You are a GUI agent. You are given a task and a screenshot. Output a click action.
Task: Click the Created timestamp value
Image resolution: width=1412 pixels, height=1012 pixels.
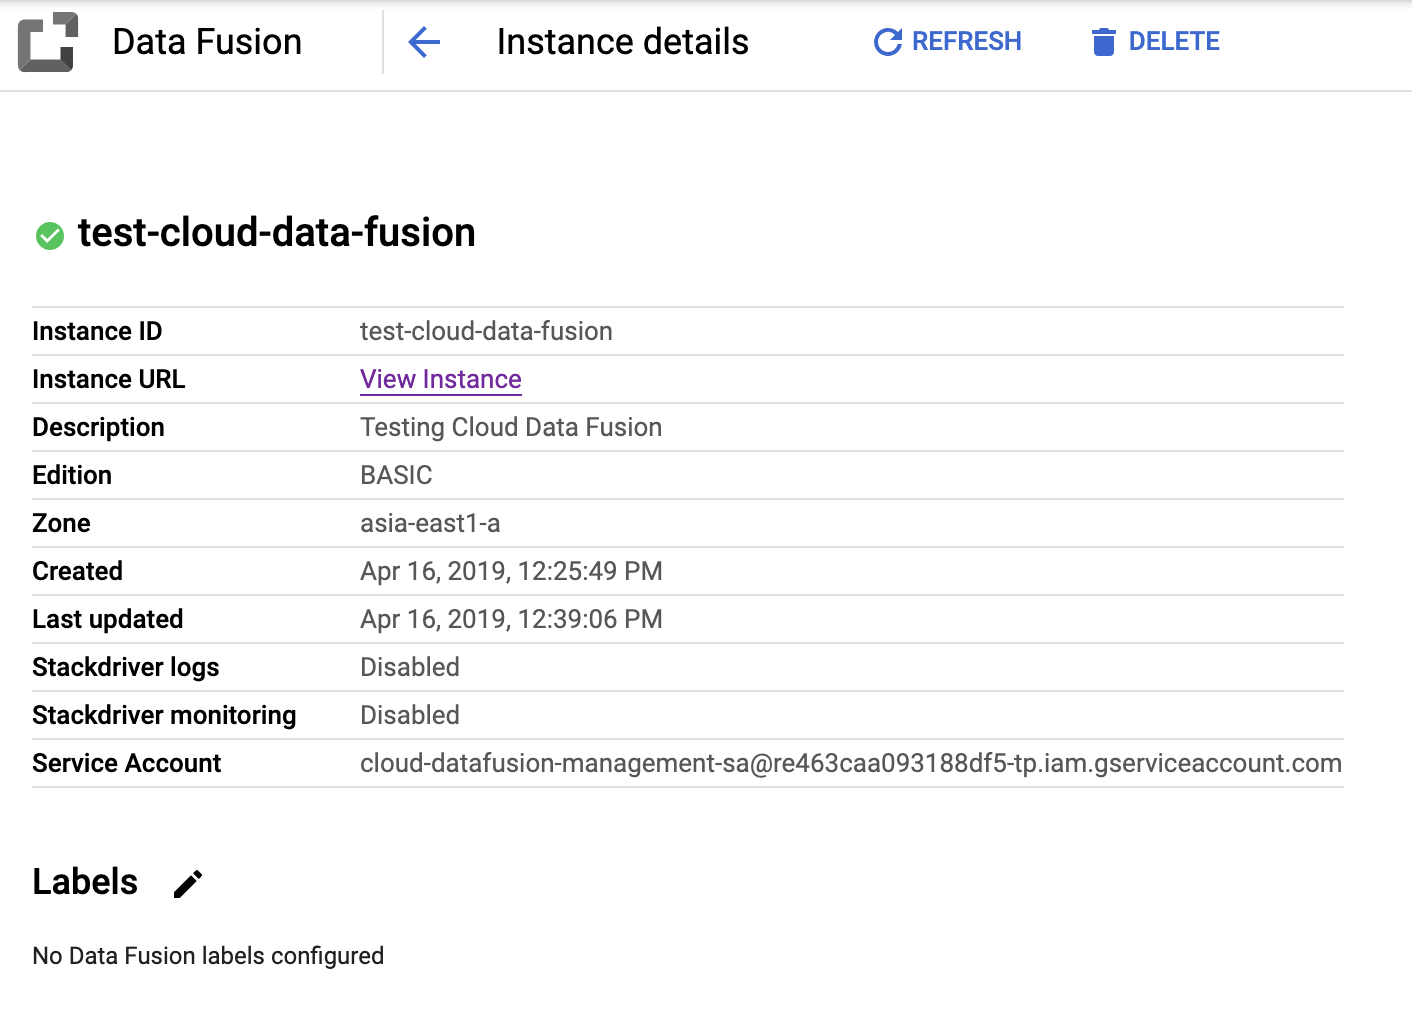pos(511,571)
